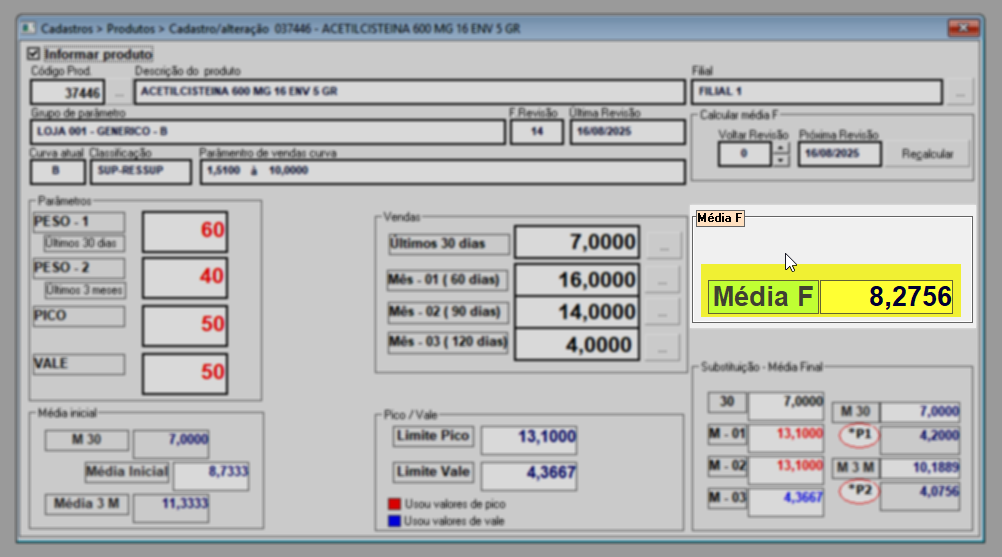Click PESO - 1 value 60
Viewport: 1002px width, 557px height.
click(x=185, y=231)
